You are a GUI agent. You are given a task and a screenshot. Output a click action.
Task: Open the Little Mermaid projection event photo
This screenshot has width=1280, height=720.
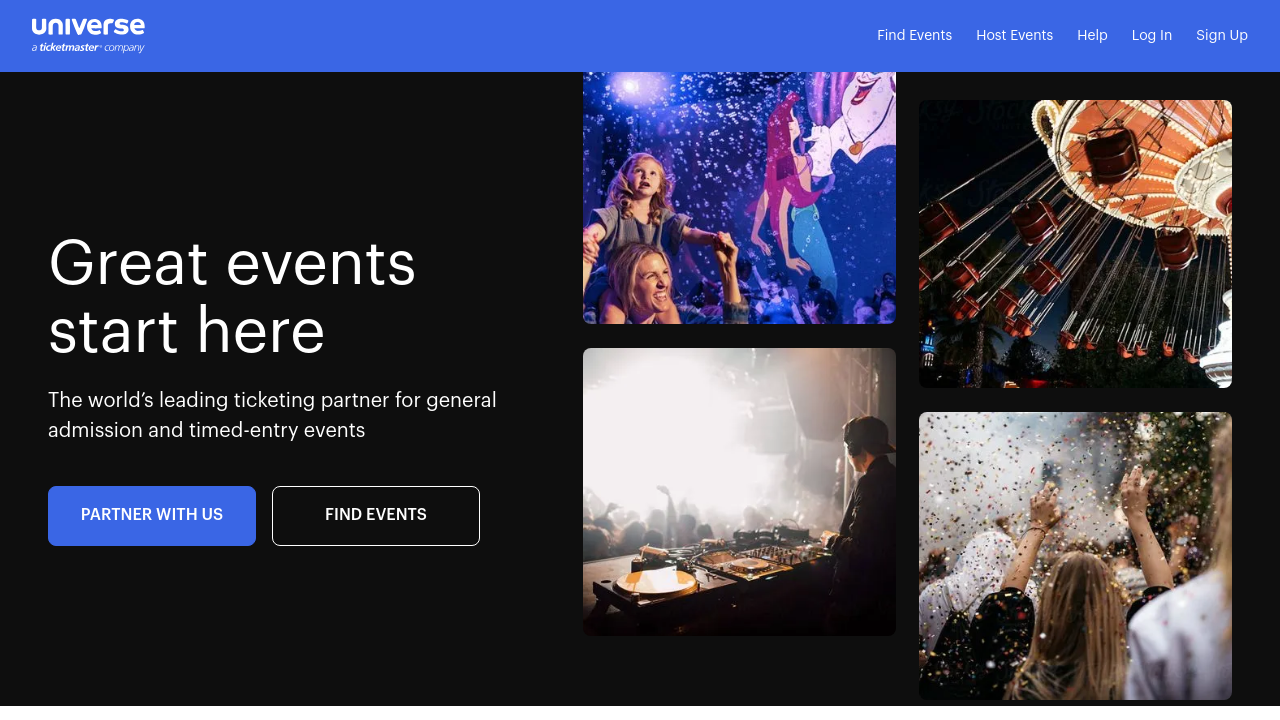pos(739,198)
